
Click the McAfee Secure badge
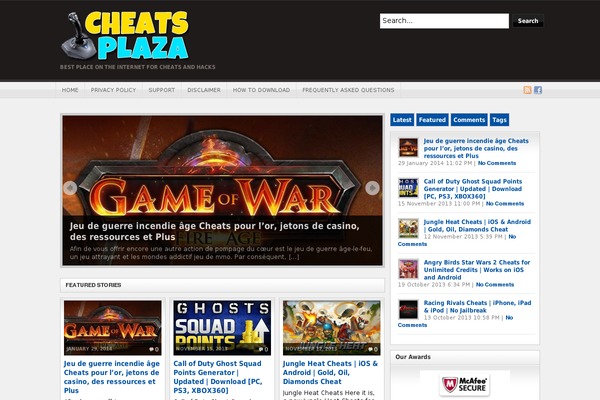pos(465,385)
